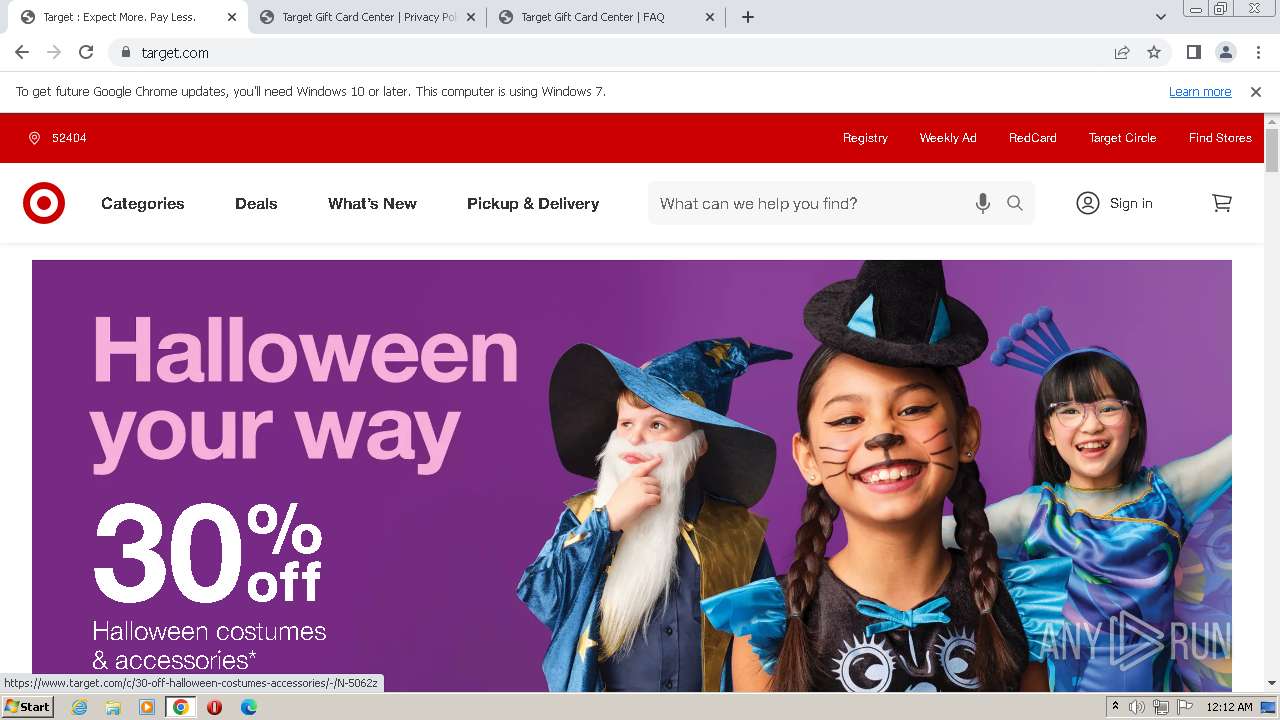Click the Windows Start button
This screenshot has width=1280, height=720.
pyautogui.click(x=27, y=707)
